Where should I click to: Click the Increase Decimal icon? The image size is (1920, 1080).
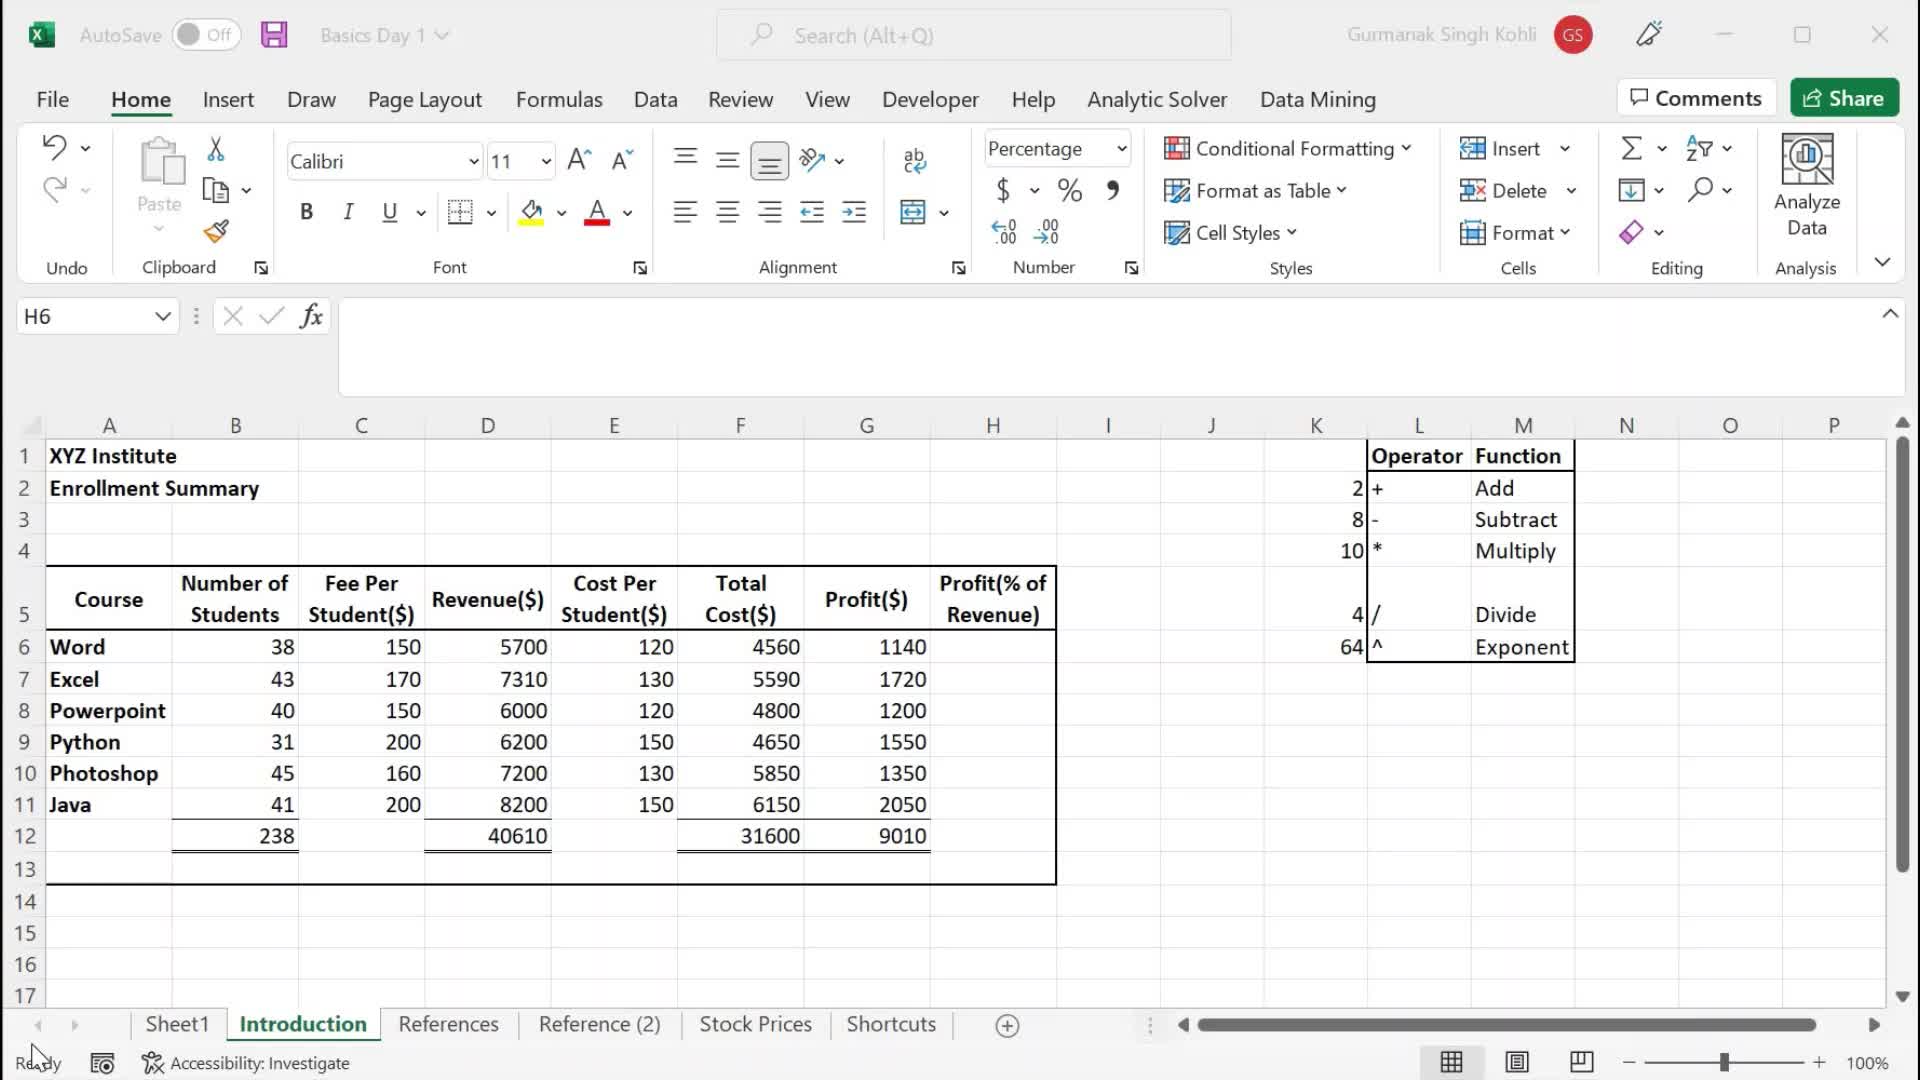click(x=1004, y=232)
